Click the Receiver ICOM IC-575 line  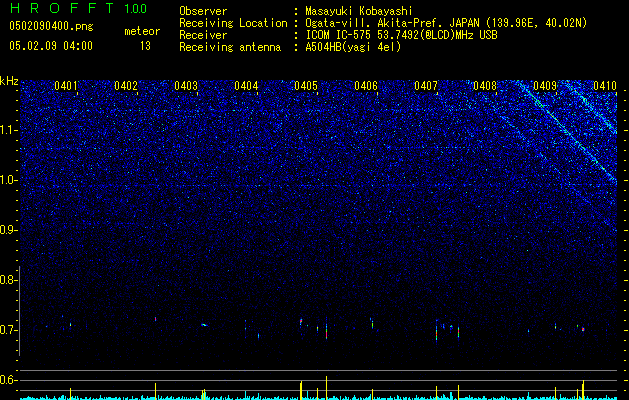pos(401,35)
